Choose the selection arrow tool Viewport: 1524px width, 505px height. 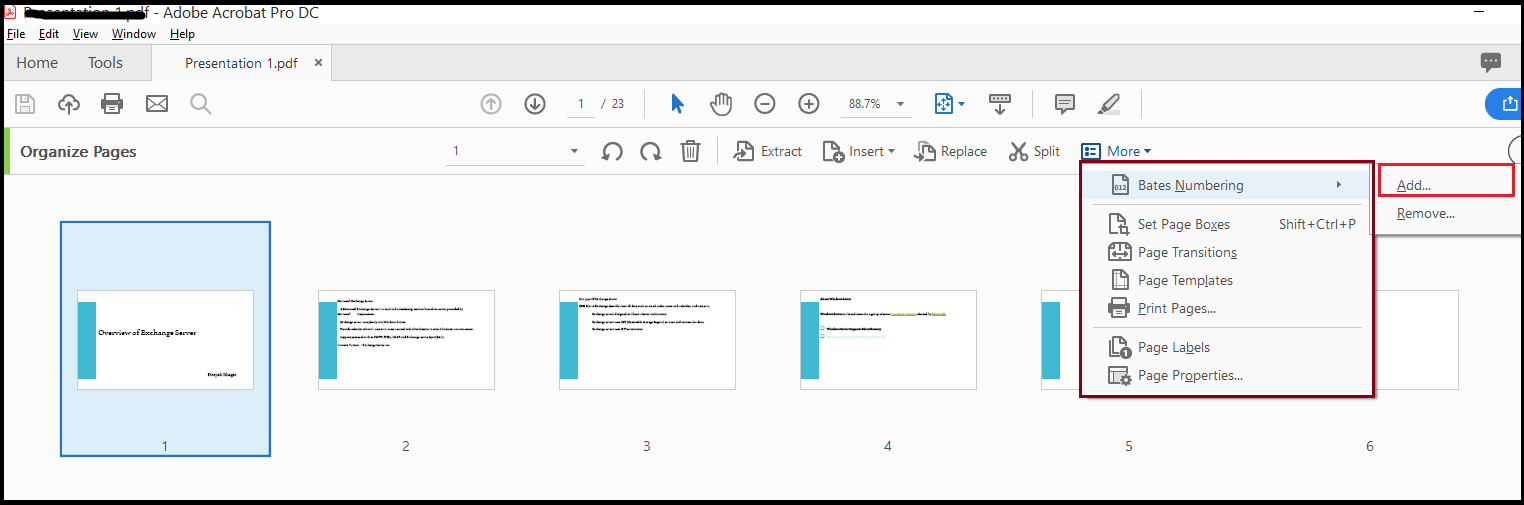677,104
